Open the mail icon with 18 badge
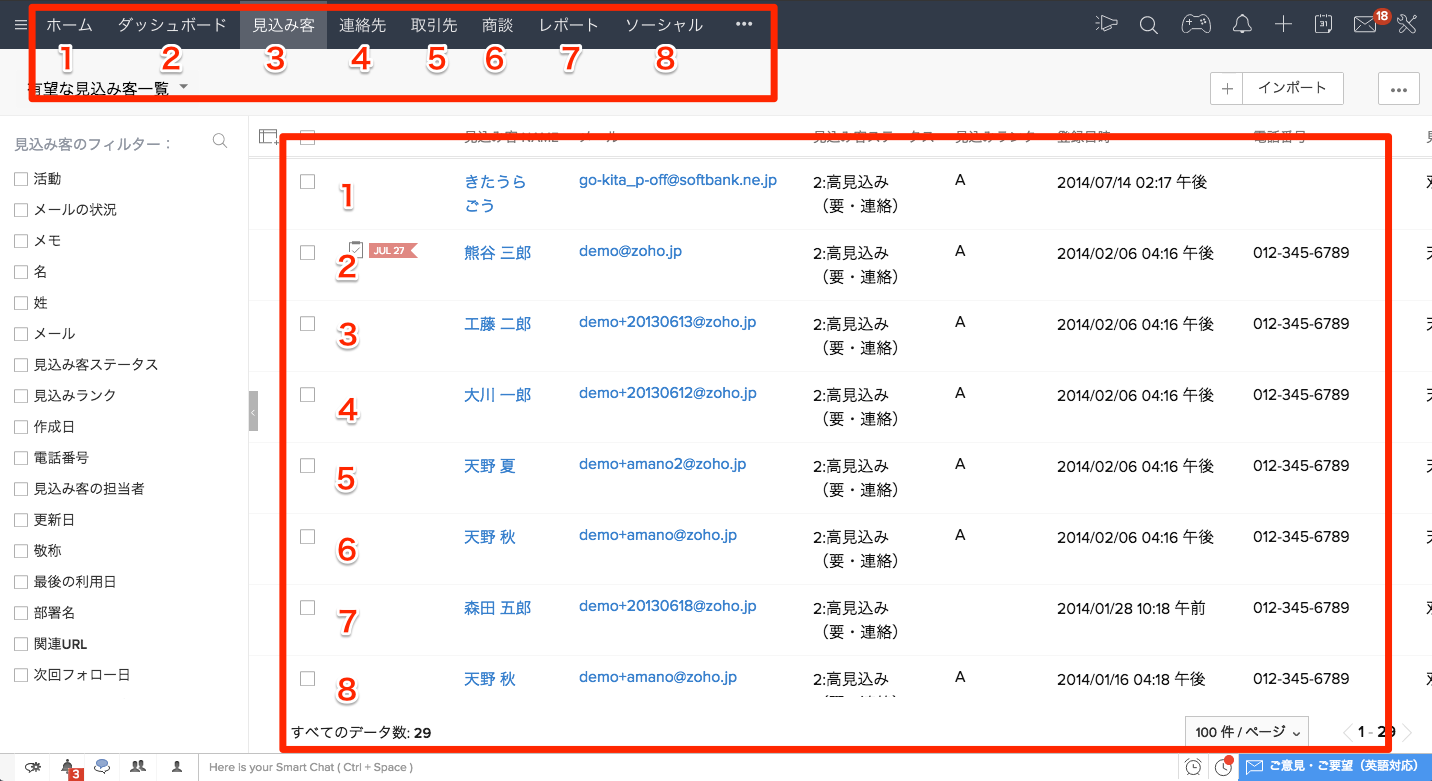The height and width of the screenshot is (781, 1432). click(x=1365, y=25)
